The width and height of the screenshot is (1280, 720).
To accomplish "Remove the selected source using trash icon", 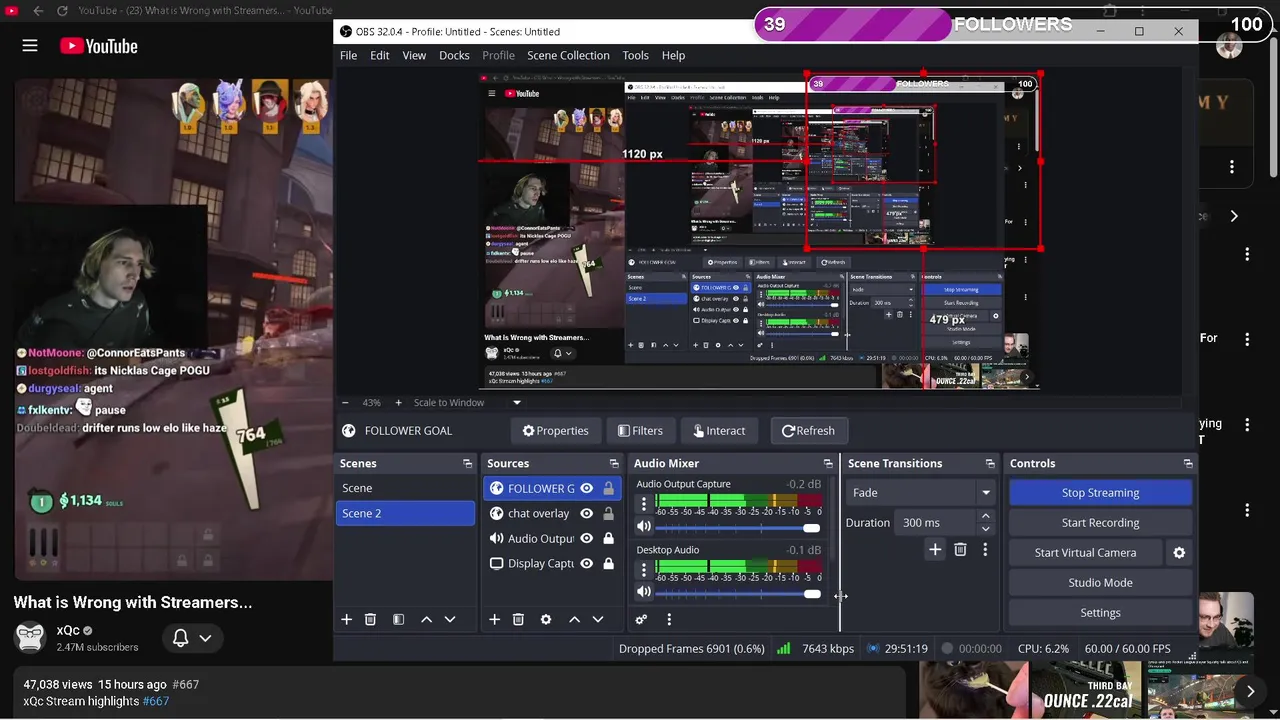I will pyautogui.click(x=518, y=619).
